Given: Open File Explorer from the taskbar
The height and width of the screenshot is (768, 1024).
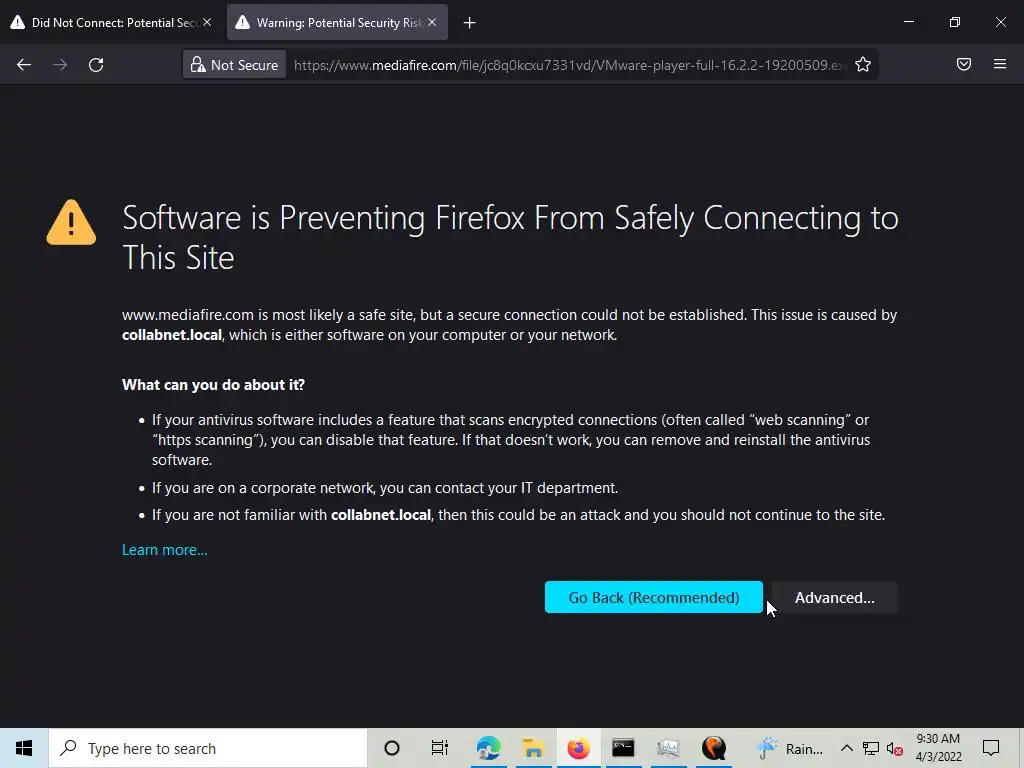Looking at the screenshot, I should pyautogui.click(x=533, y=748).
